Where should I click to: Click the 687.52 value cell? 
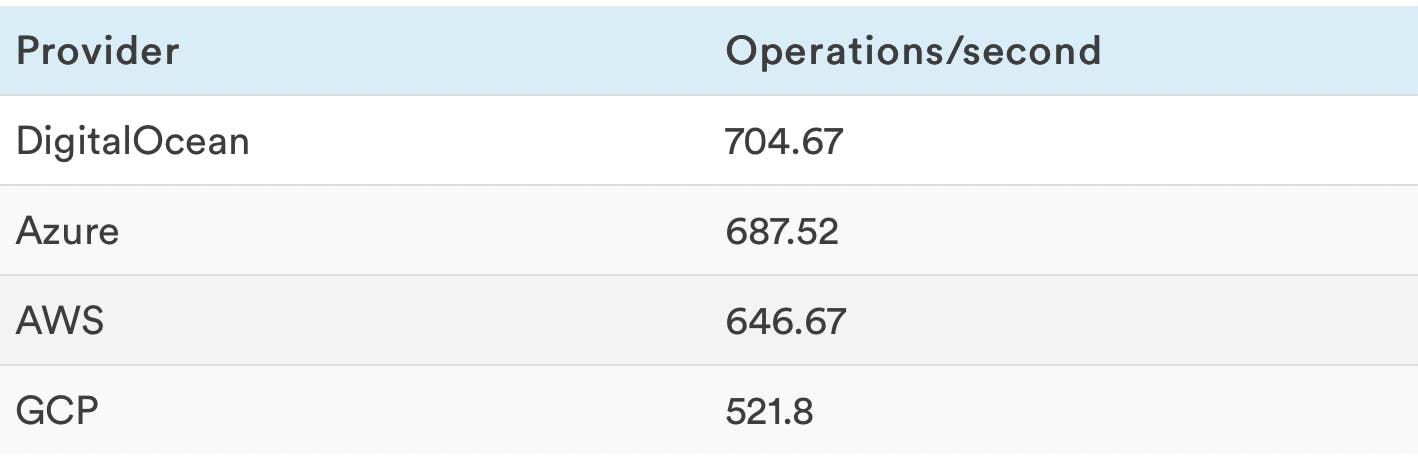782,231
